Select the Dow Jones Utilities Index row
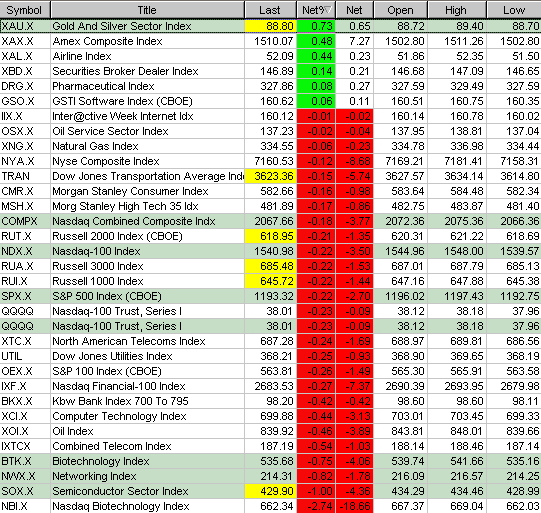 pyautogui.click(x=270, y=356)
